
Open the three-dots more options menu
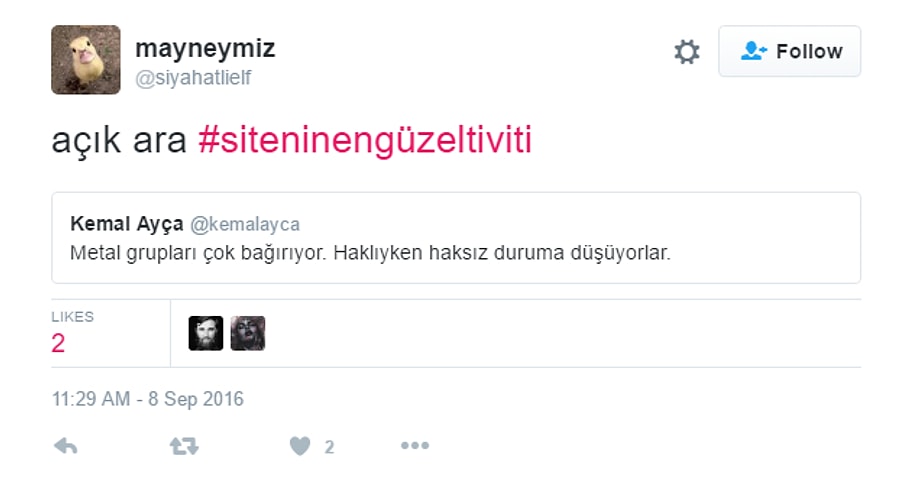tap(415, 445)
